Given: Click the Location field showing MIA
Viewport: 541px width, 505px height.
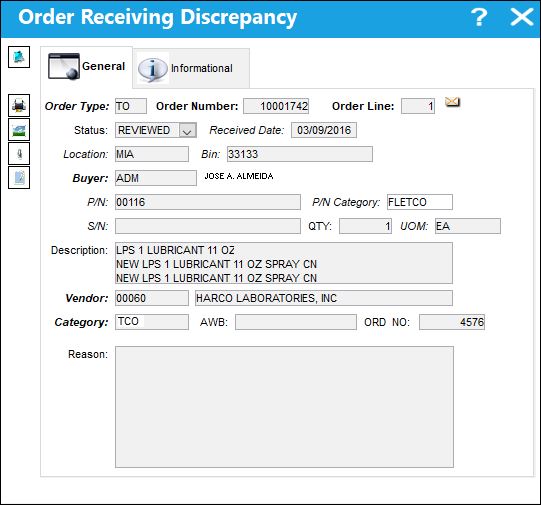Looking at the screenshot, I should (152, 154).
